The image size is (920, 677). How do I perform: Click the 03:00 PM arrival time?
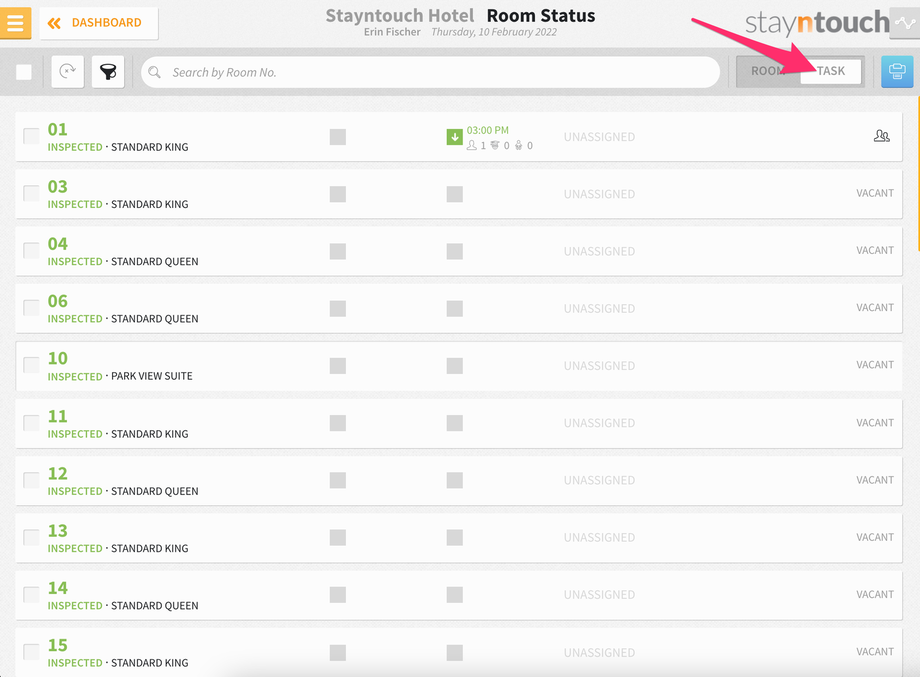[x=488, y=130]
